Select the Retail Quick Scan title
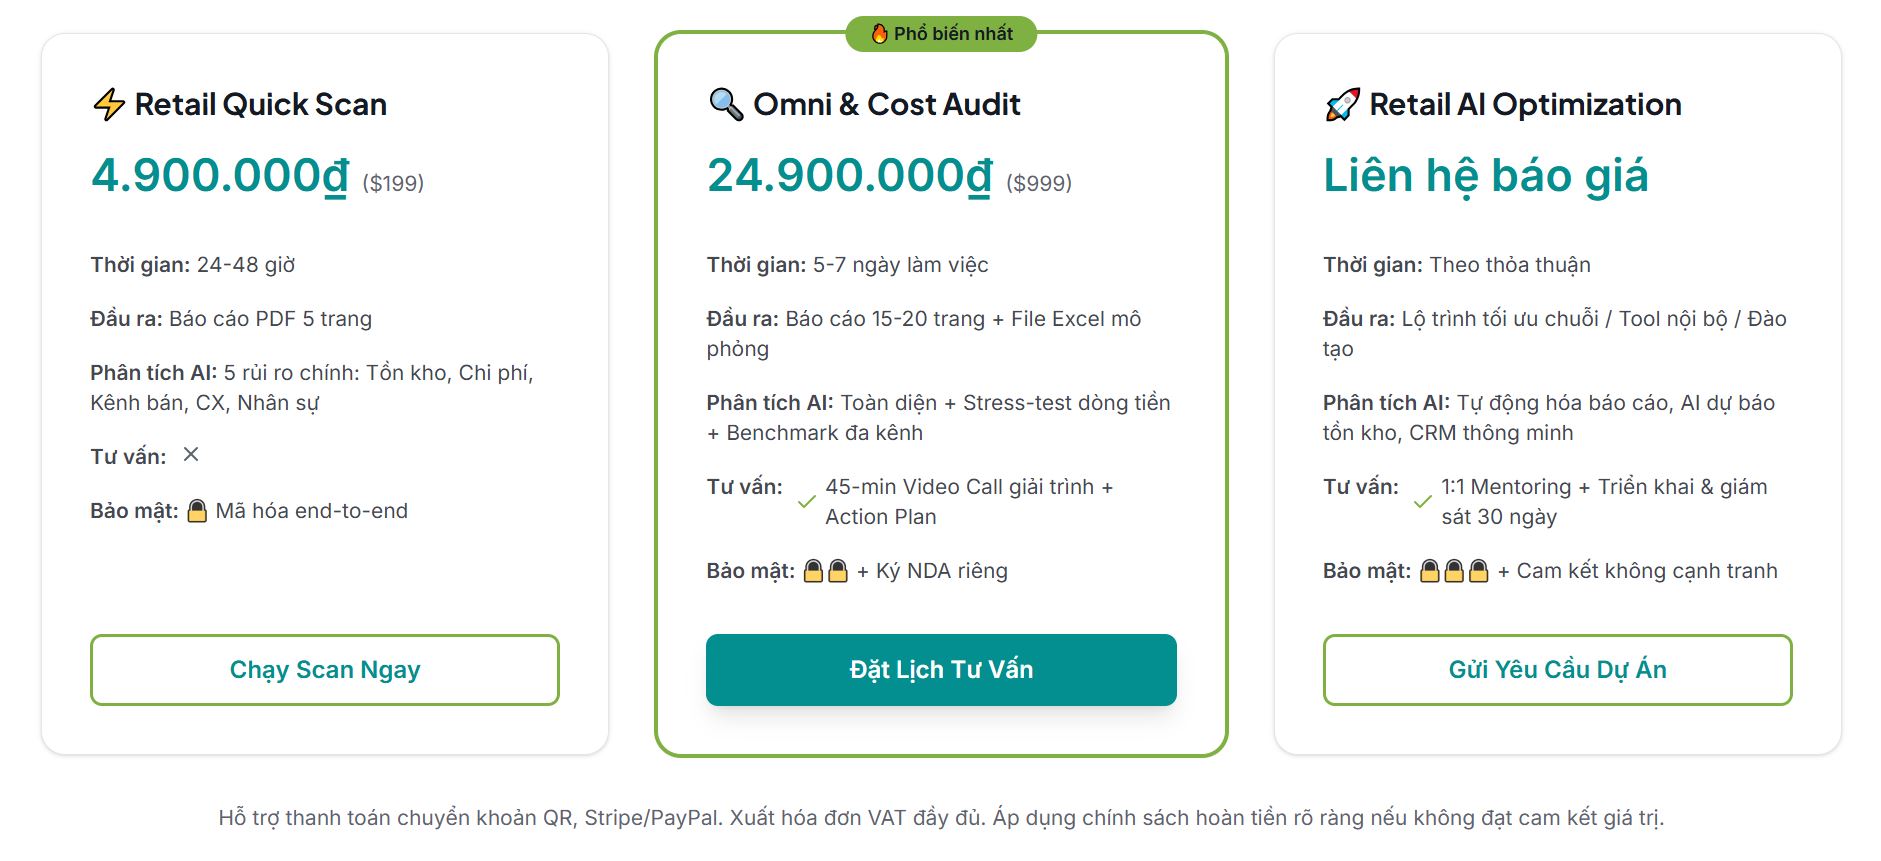Screen dimensions: 1881x861 click(260, 104)
